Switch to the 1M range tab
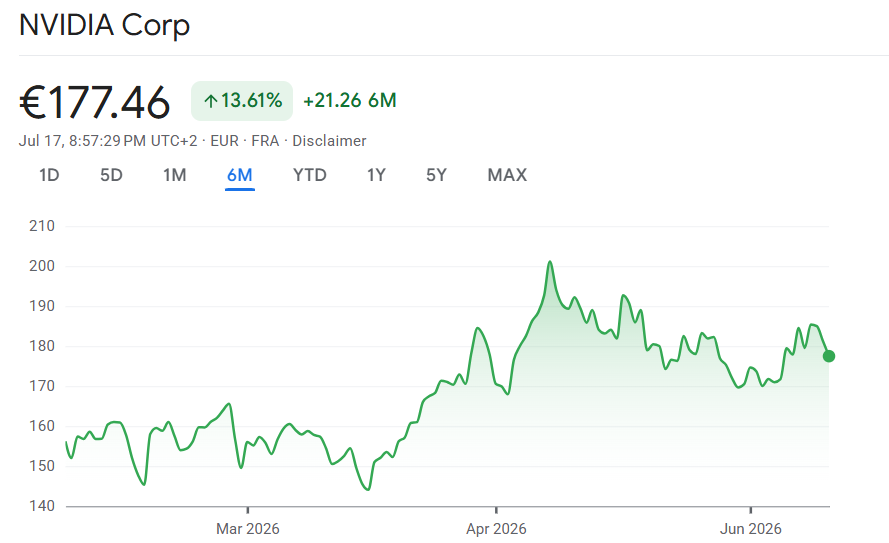This screenshot has width=889, height=543. click(175, 175)
